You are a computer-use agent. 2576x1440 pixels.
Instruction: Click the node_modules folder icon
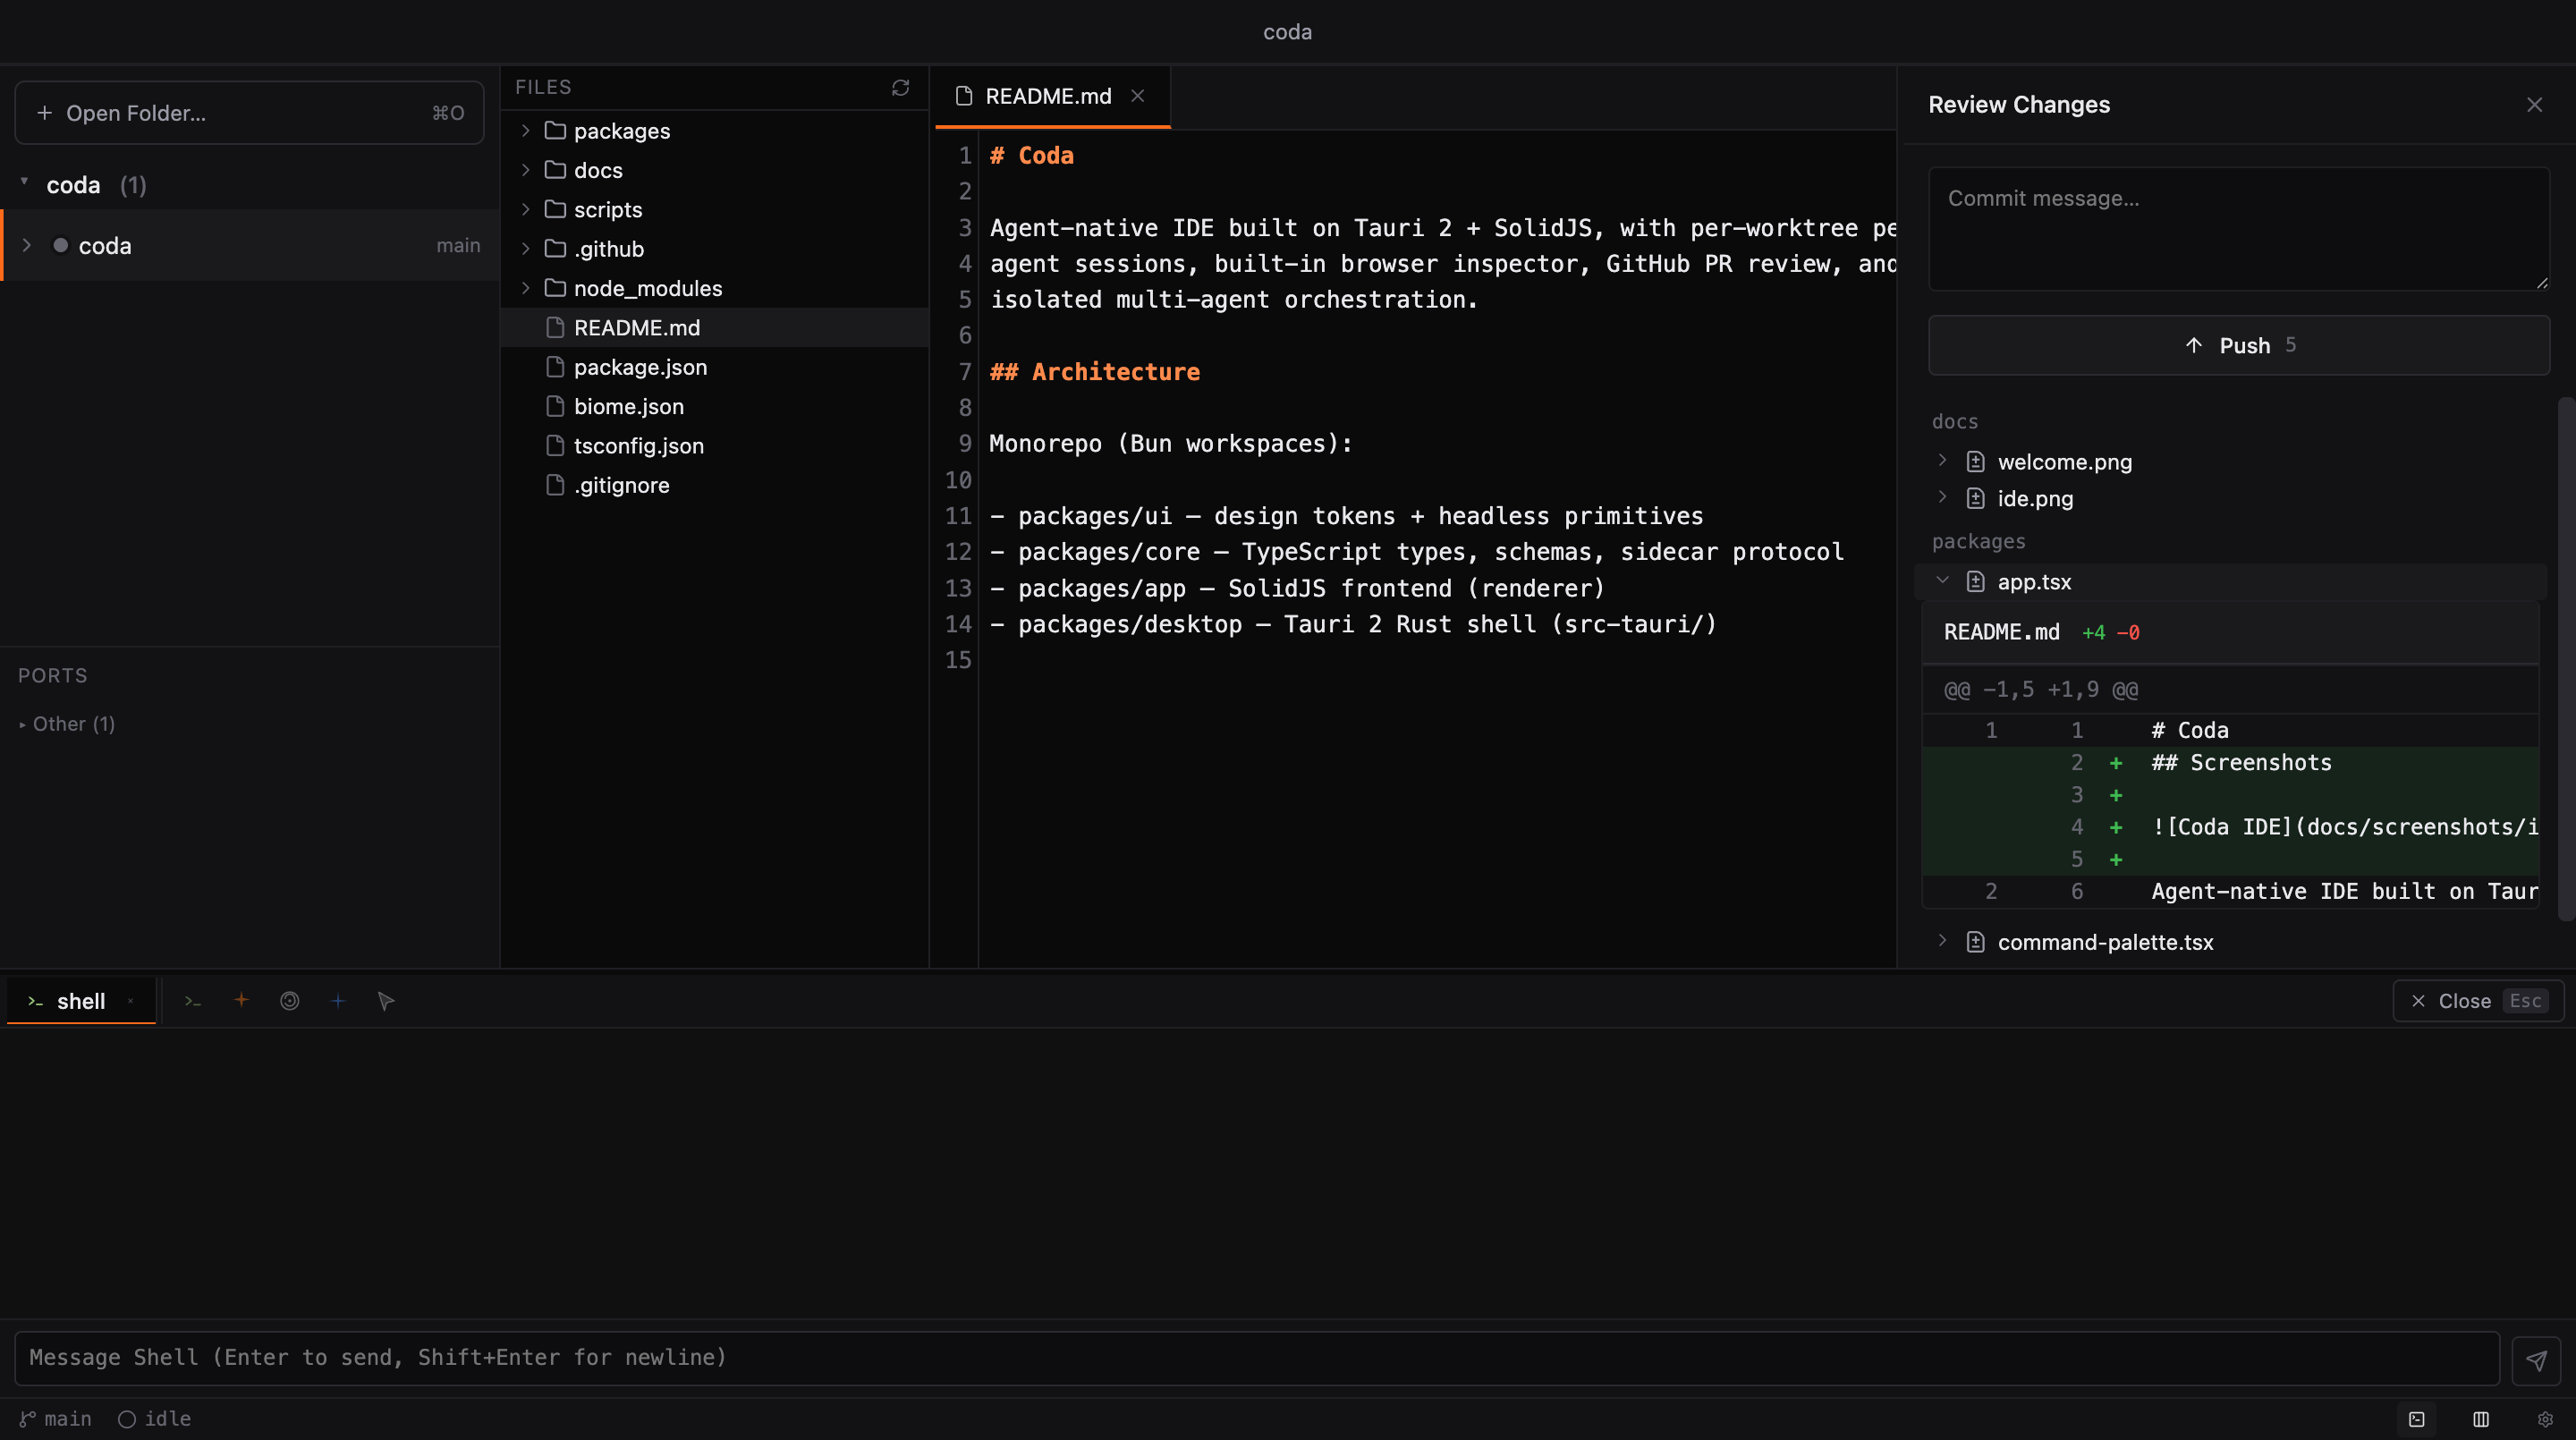555,288
